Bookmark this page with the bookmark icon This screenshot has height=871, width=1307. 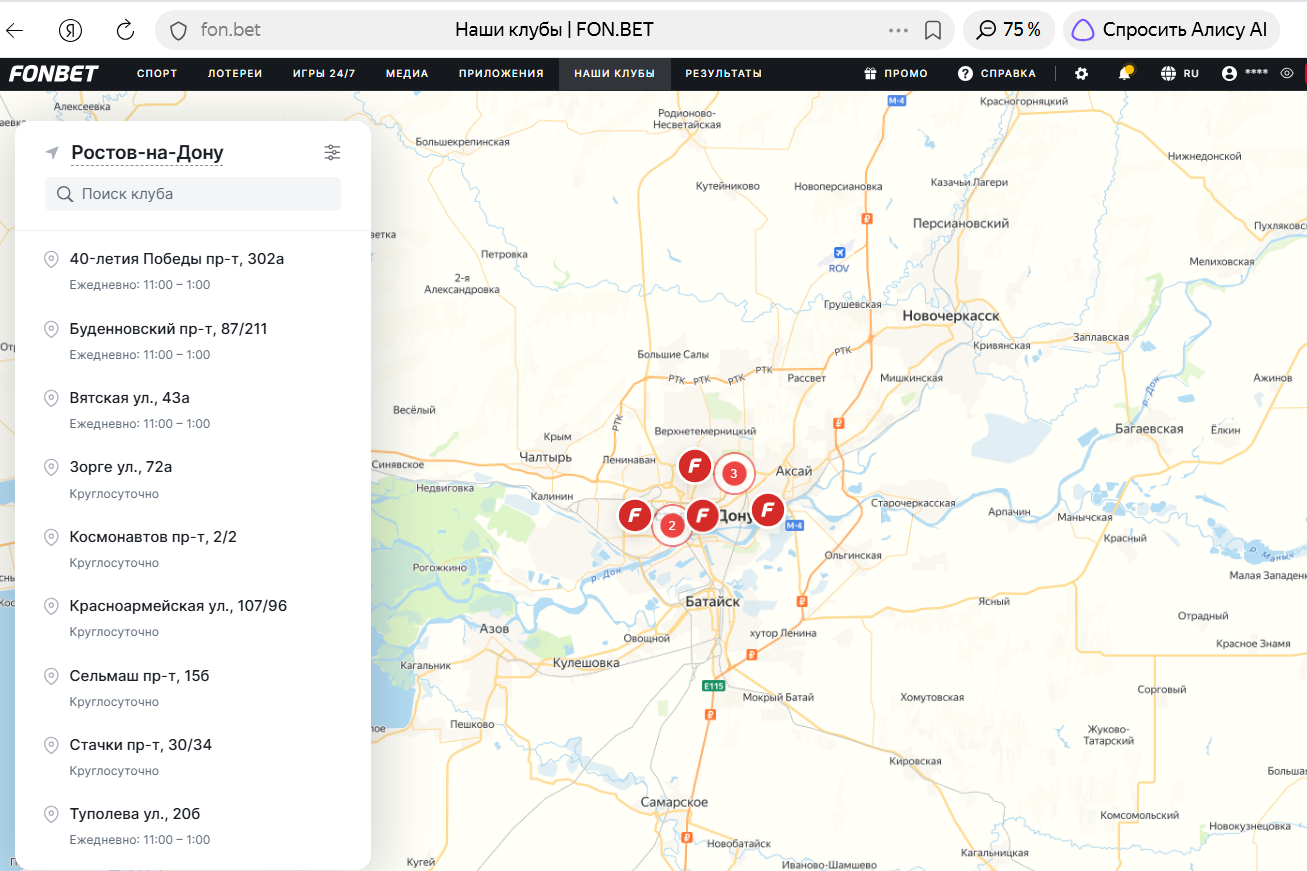click(x=933, y=30)
